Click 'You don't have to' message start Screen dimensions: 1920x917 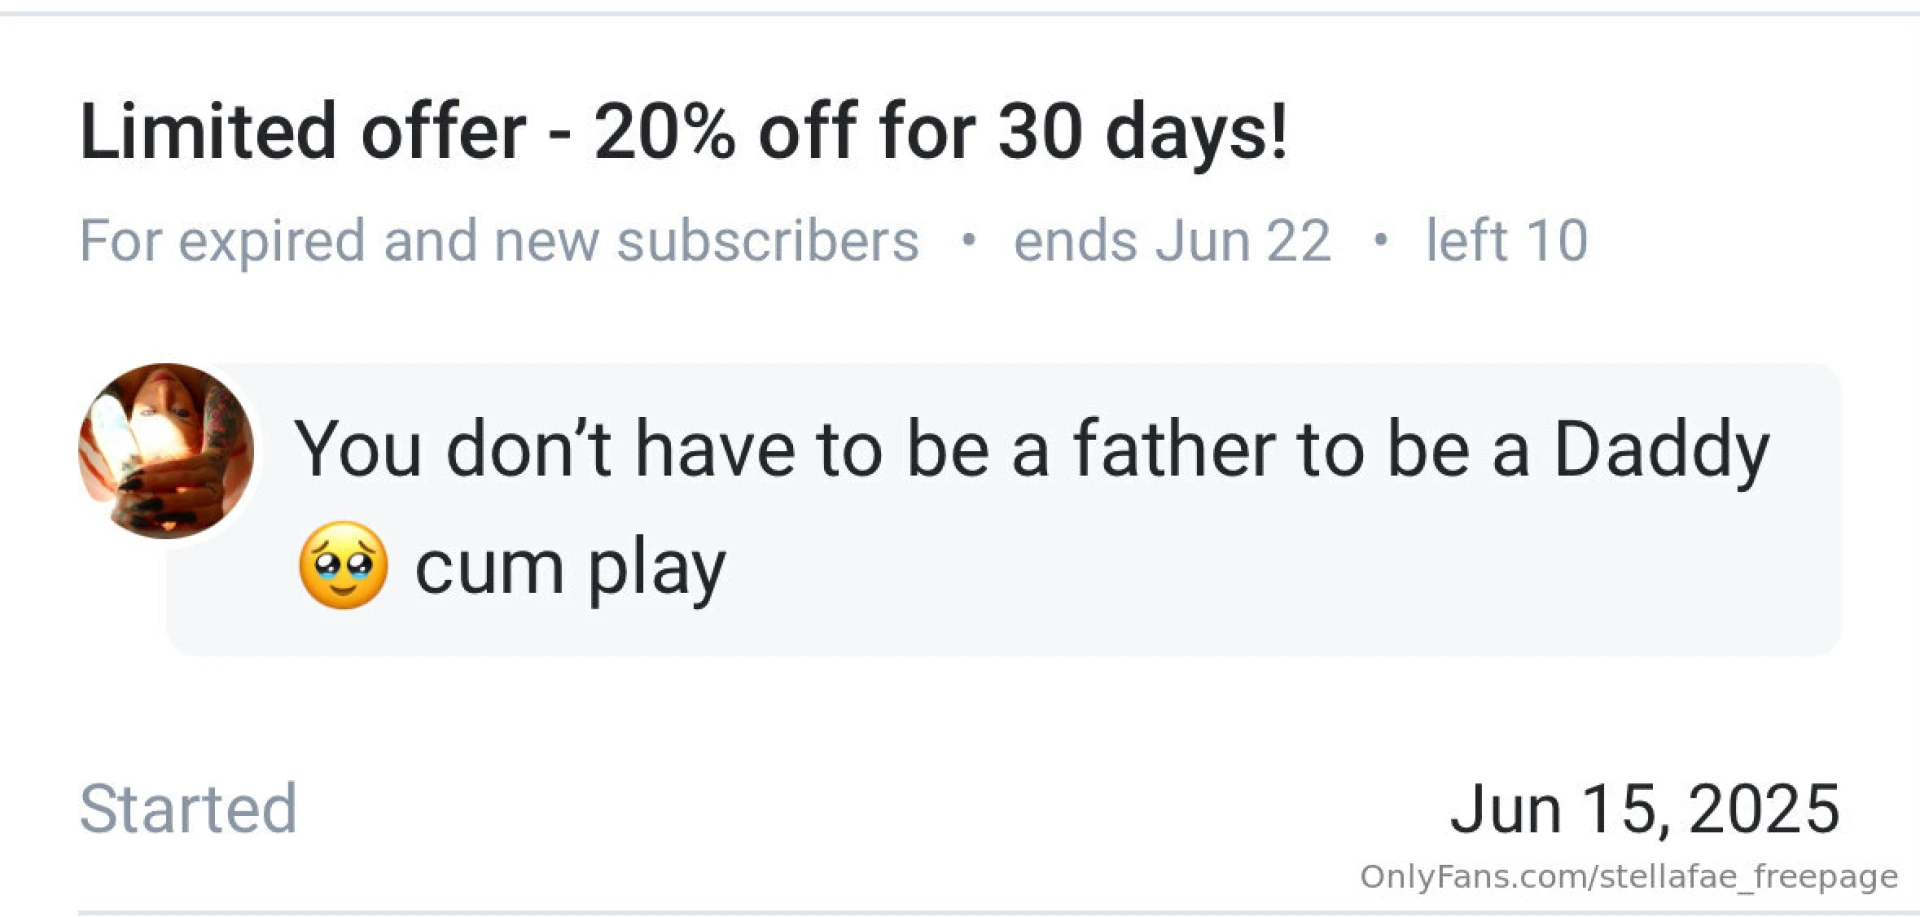[x=588, y=449]
